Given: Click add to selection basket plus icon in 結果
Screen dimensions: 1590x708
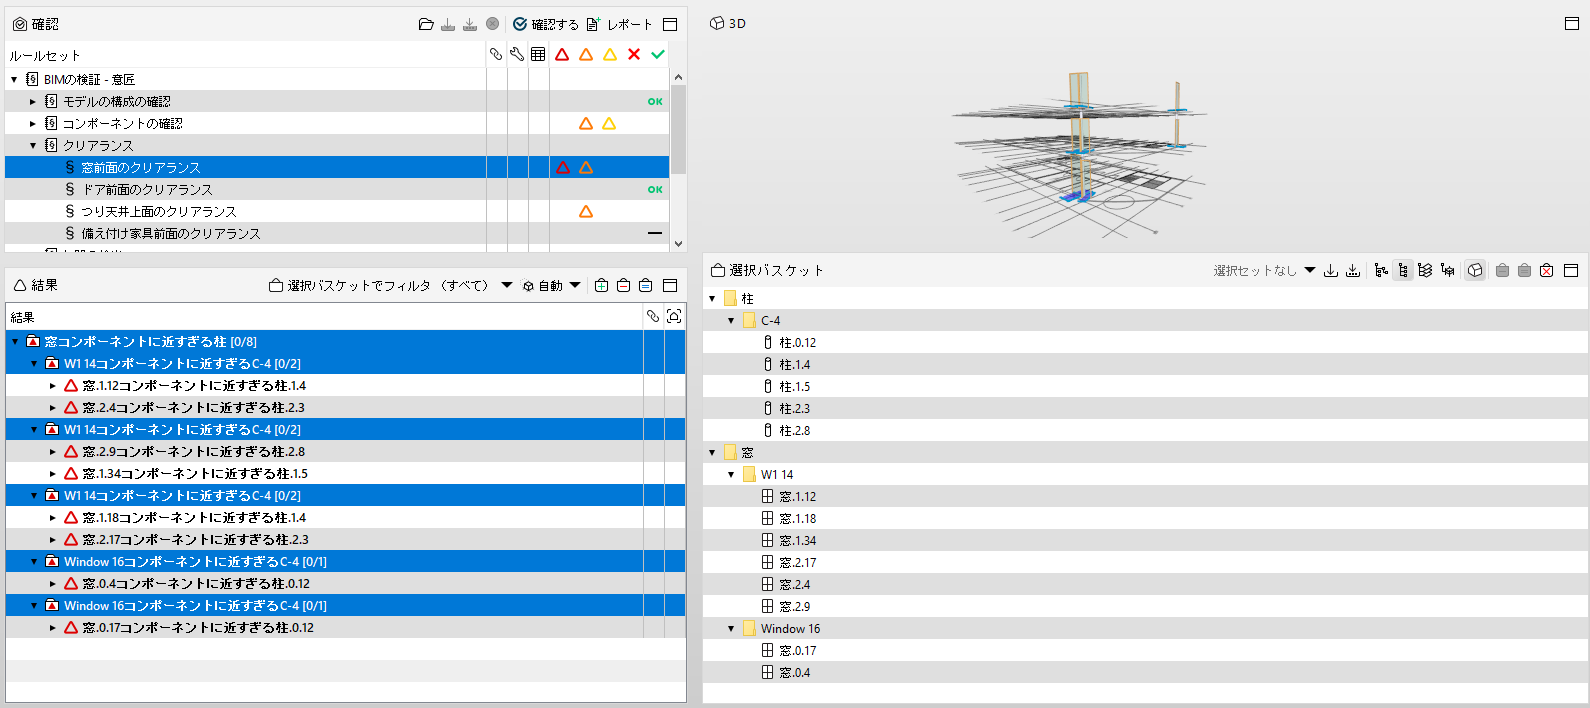Looking at the screenshot, I should tap(601, 285).
